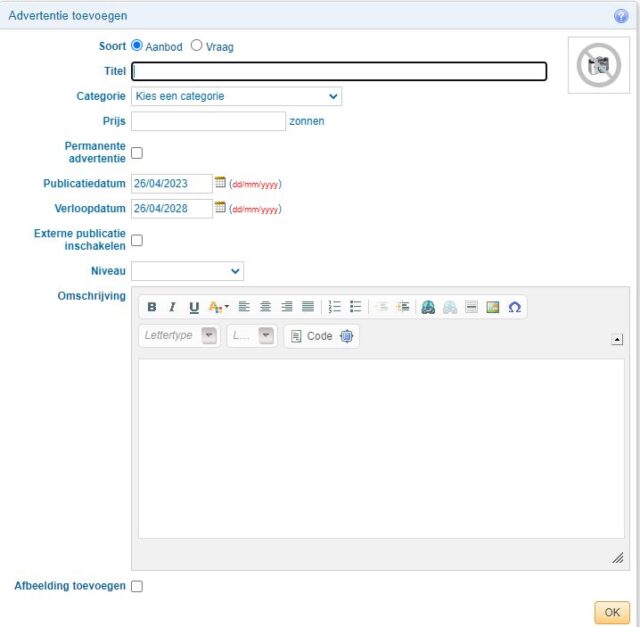Open the Categorie dropdown
Image resolution: width=640 pixels, height=627 pixels.
pyautogui.click(x=236, y=96)
